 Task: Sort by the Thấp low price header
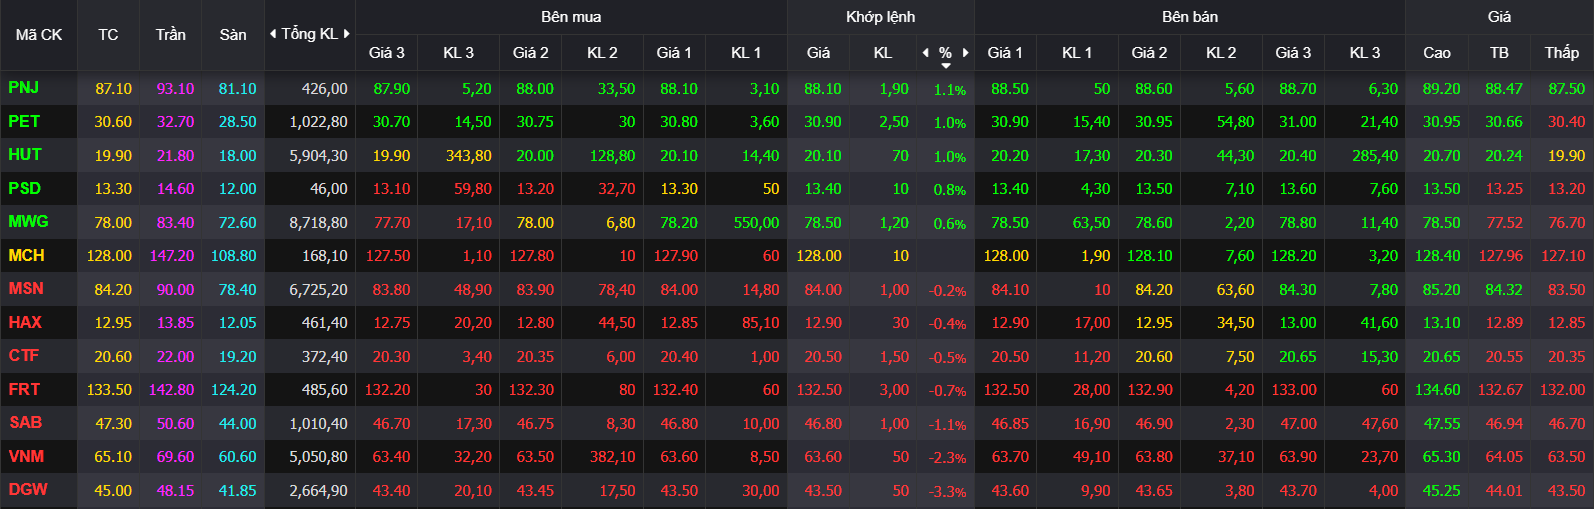pos(1562,52)
